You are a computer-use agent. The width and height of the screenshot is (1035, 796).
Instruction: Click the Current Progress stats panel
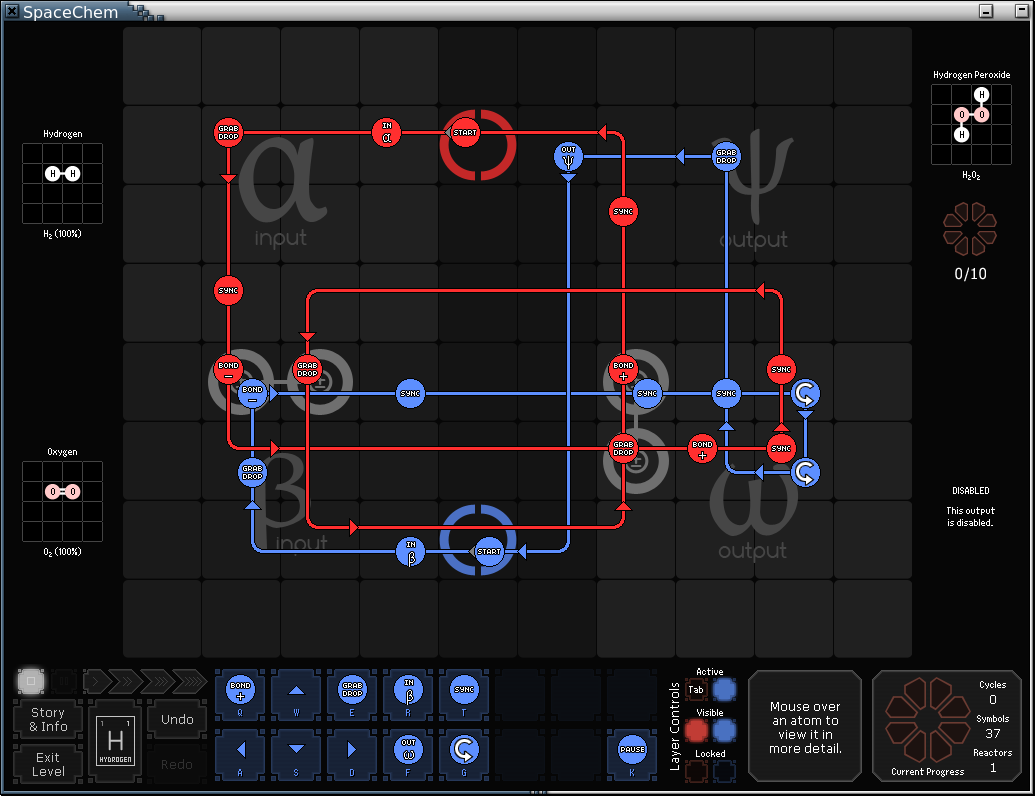(947, 726)
